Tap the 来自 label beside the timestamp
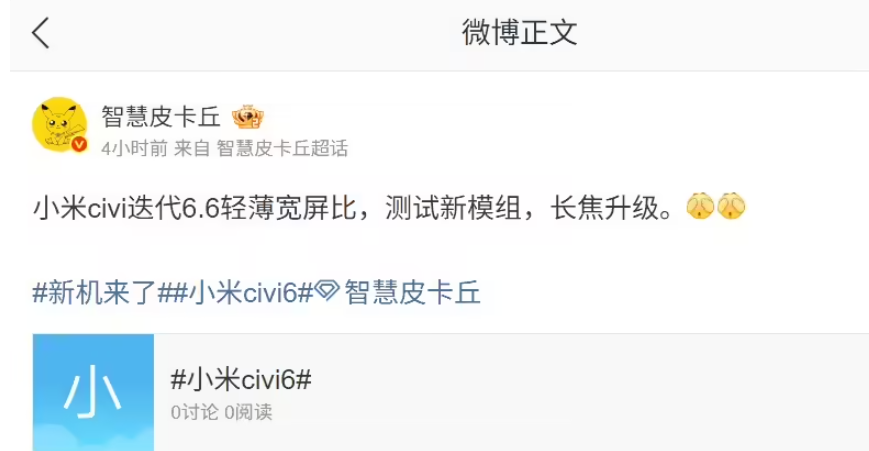Viewport: 869px width, 451px height. [192, 148]
